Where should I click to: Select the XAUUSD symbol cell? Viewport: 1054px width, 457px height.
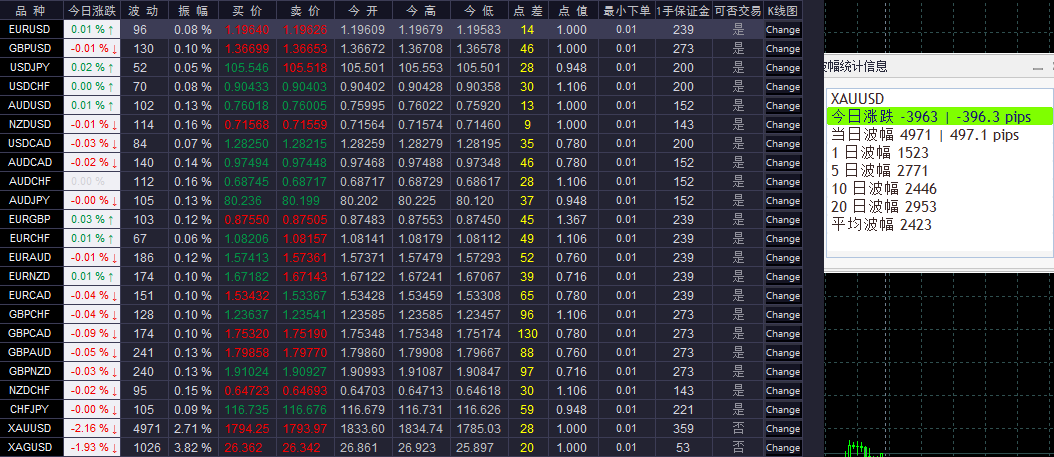(x=30, y=429)
